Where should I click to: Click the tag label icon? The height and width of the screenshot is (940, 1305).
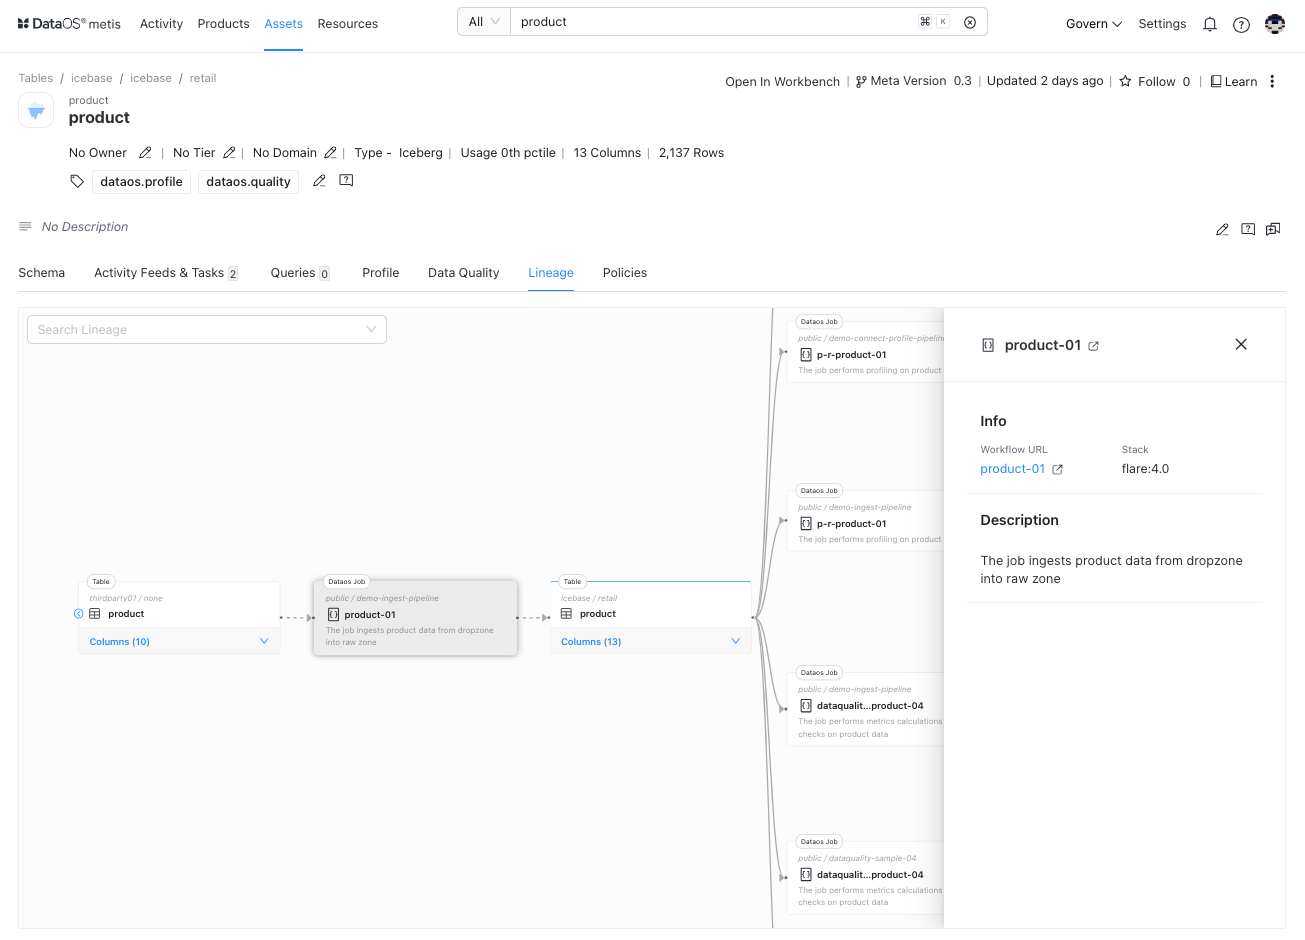pos(77,181)
